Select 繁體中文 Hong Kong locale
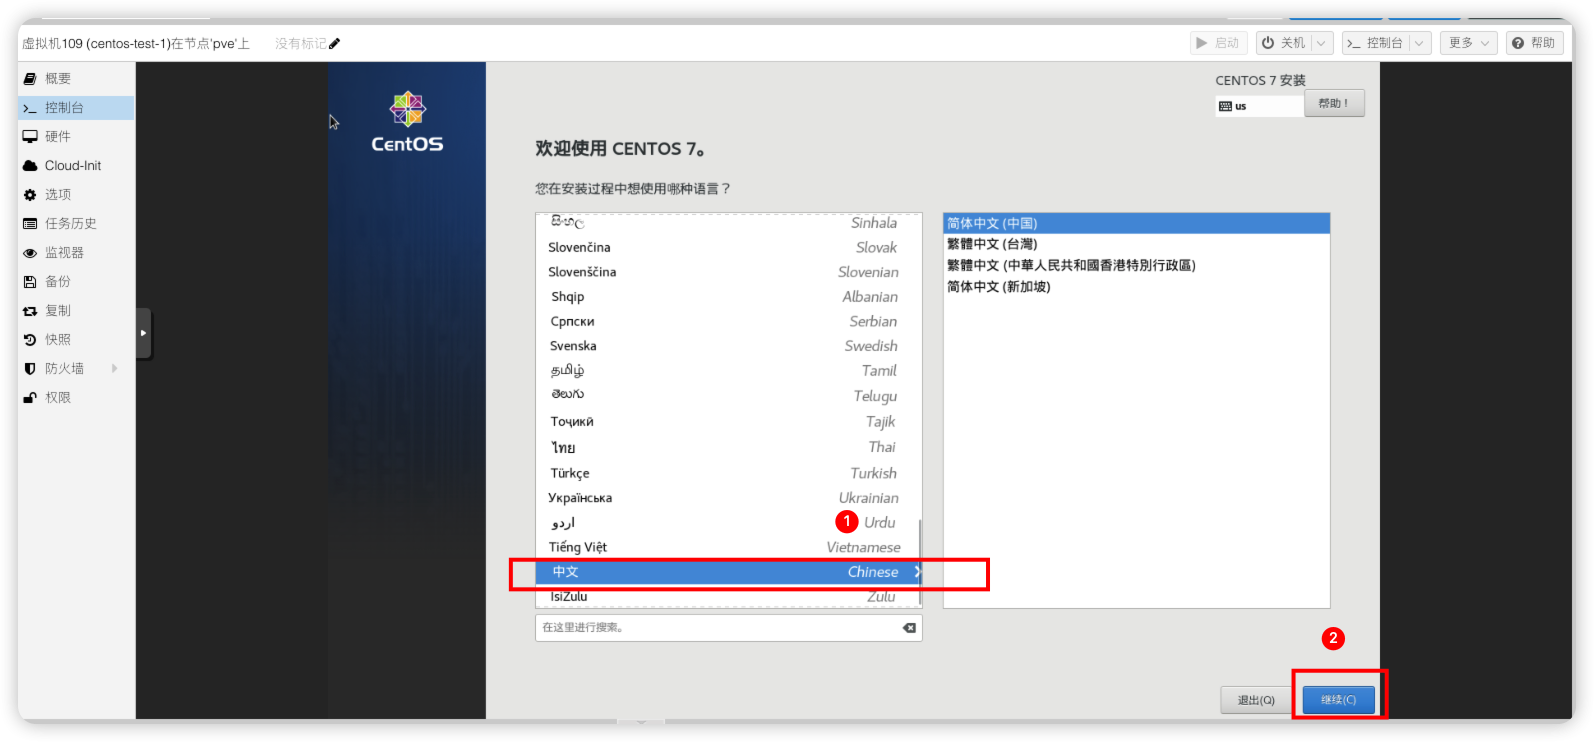The image size is (1594, 742). point(1136,266)
